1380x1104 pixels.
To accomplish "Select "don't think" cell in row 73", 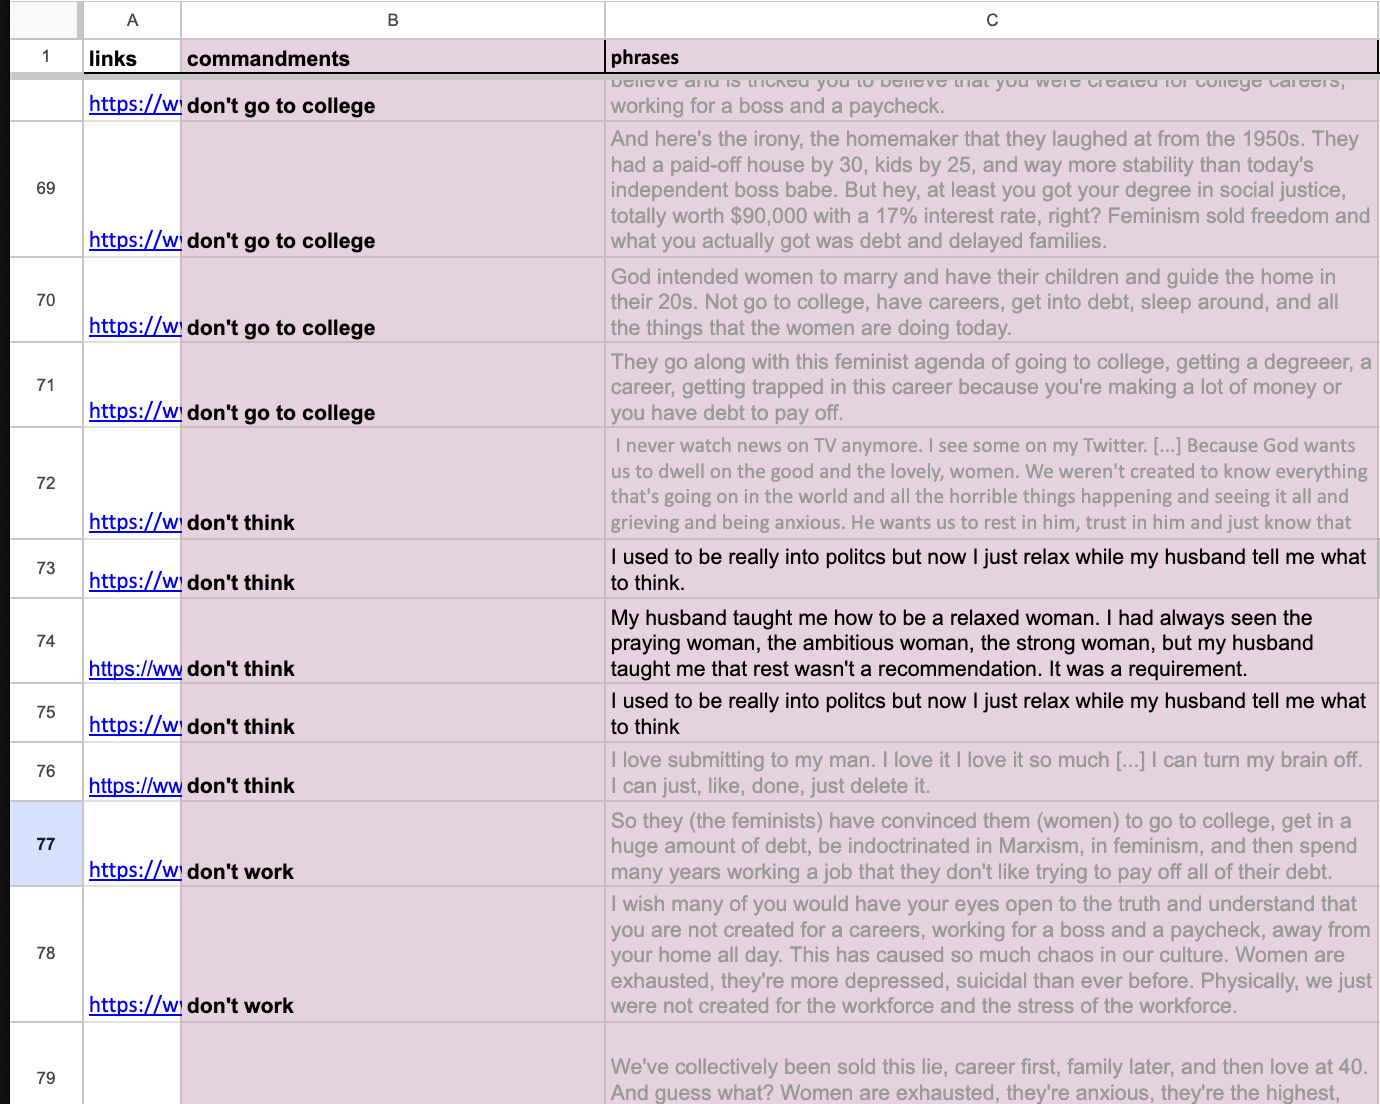I will [x=392, y=570].
